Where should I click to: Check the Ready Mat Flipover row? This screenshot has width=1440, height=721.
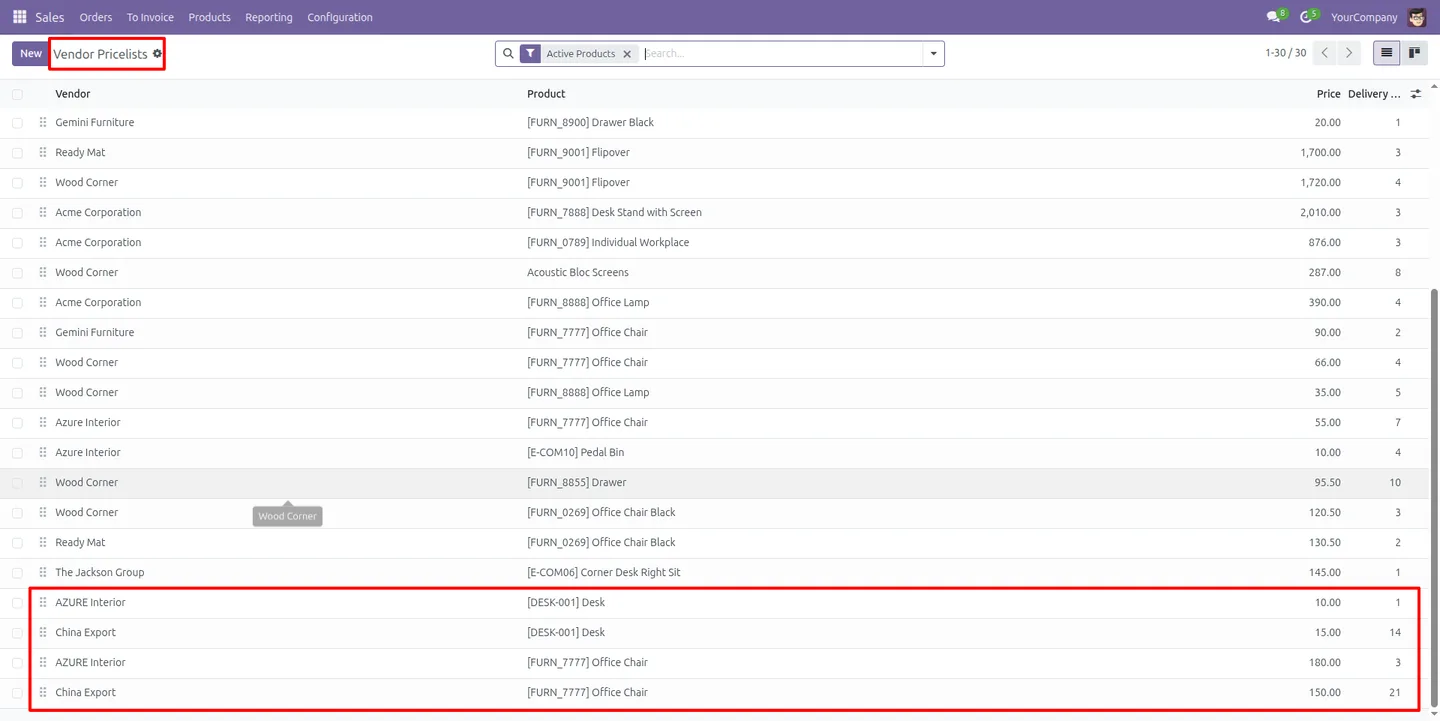pos(17,153)
